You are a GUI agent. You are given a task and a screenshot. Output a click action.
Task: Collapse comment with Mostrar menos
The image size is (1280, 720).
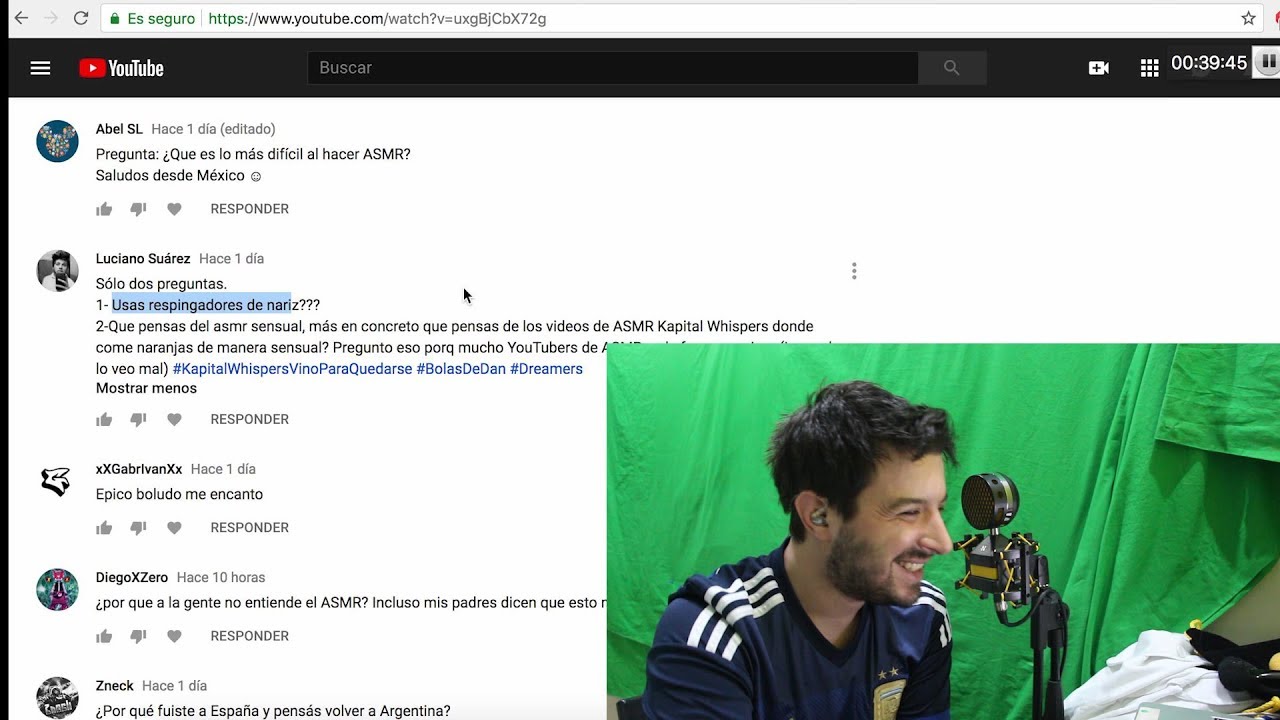pos(146,388)
